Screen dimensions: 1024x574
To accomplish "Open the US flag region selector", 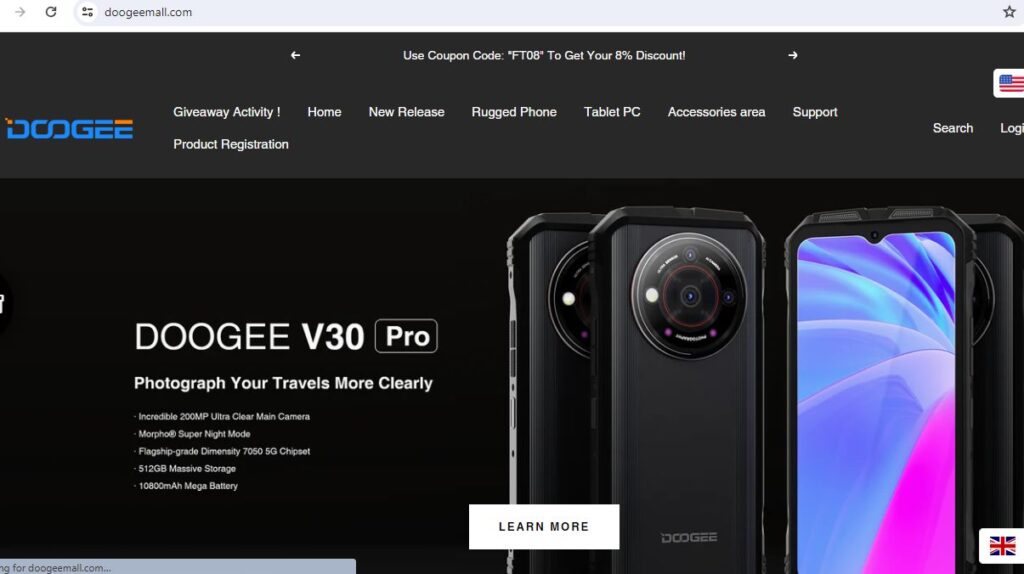I will click(x=1010, y=84).
